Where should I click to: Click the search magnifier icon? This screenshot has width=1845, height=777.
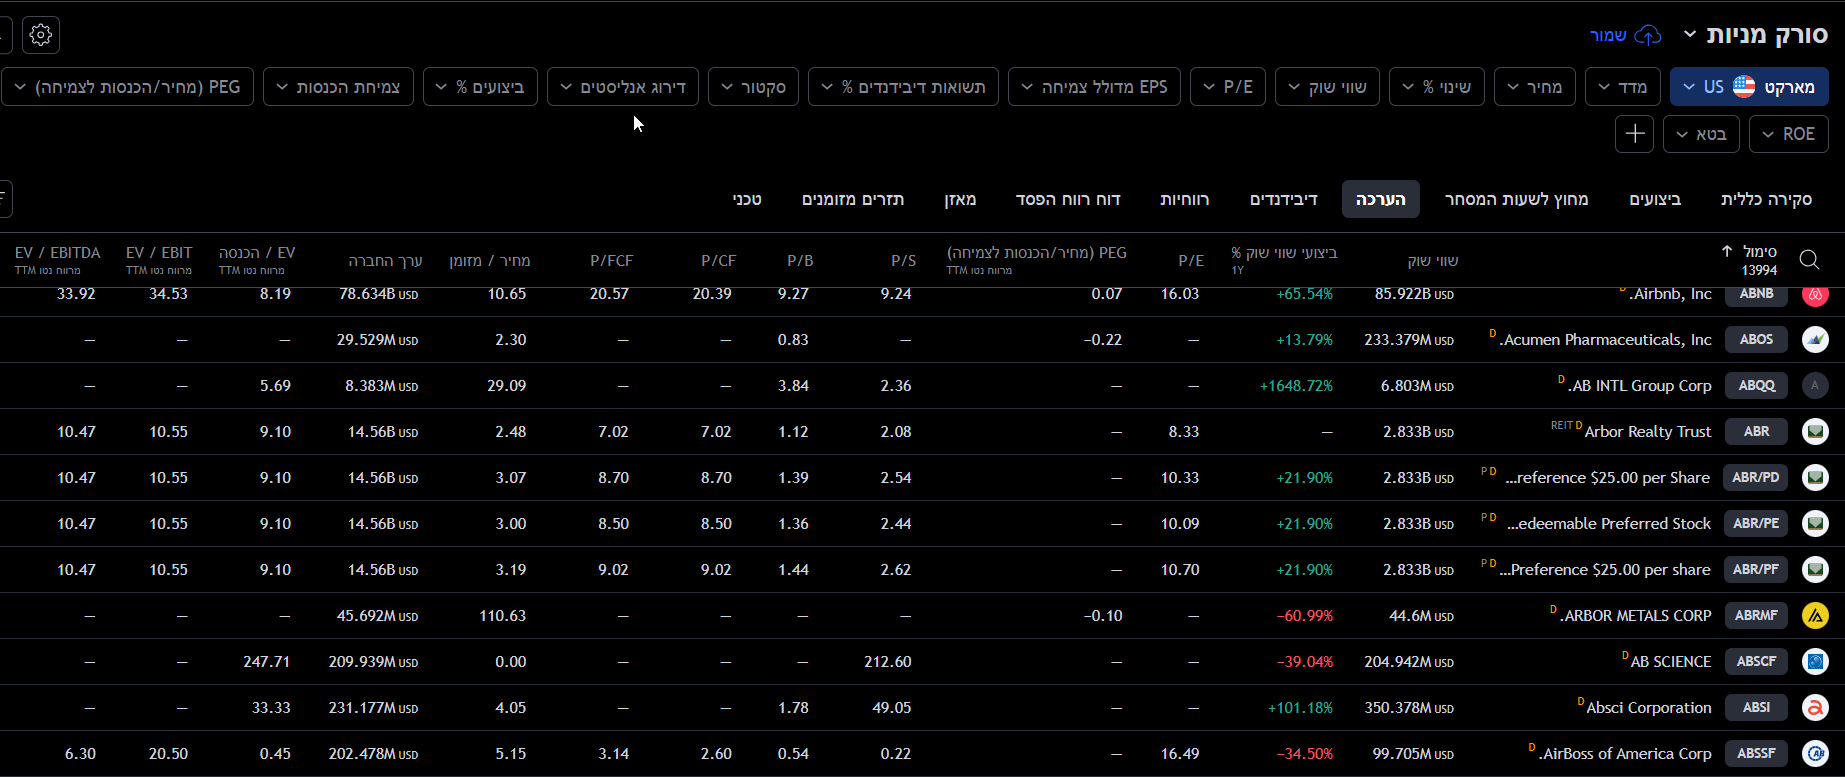(x=1809, y=260)
